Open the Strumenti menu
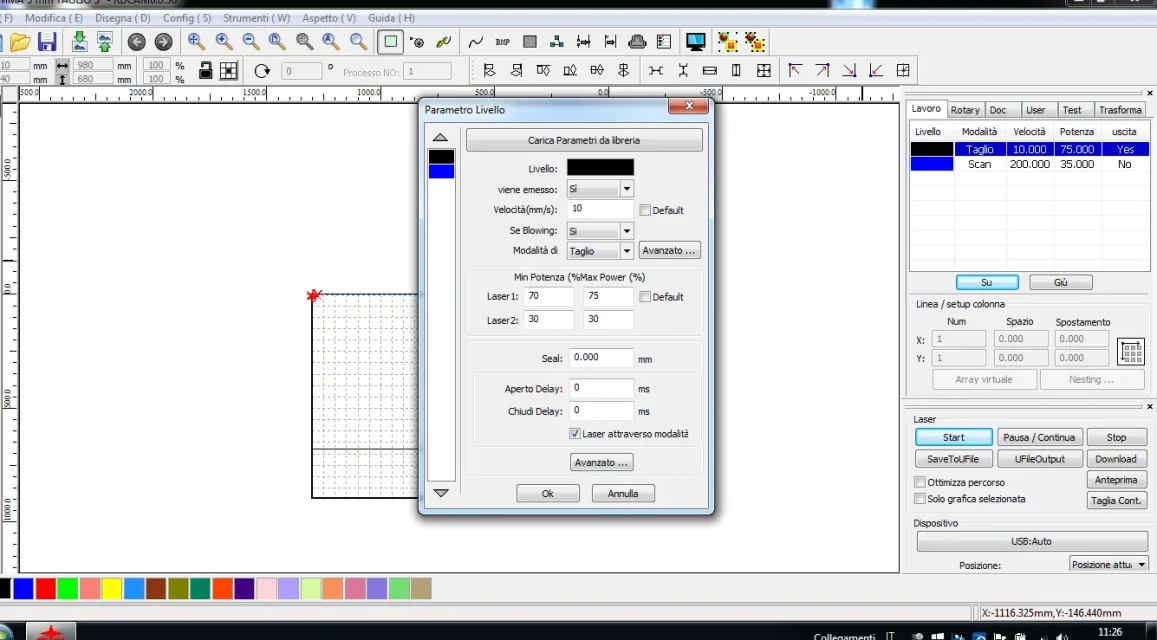This screenshot has height=640, width=1157. (256, 18)
